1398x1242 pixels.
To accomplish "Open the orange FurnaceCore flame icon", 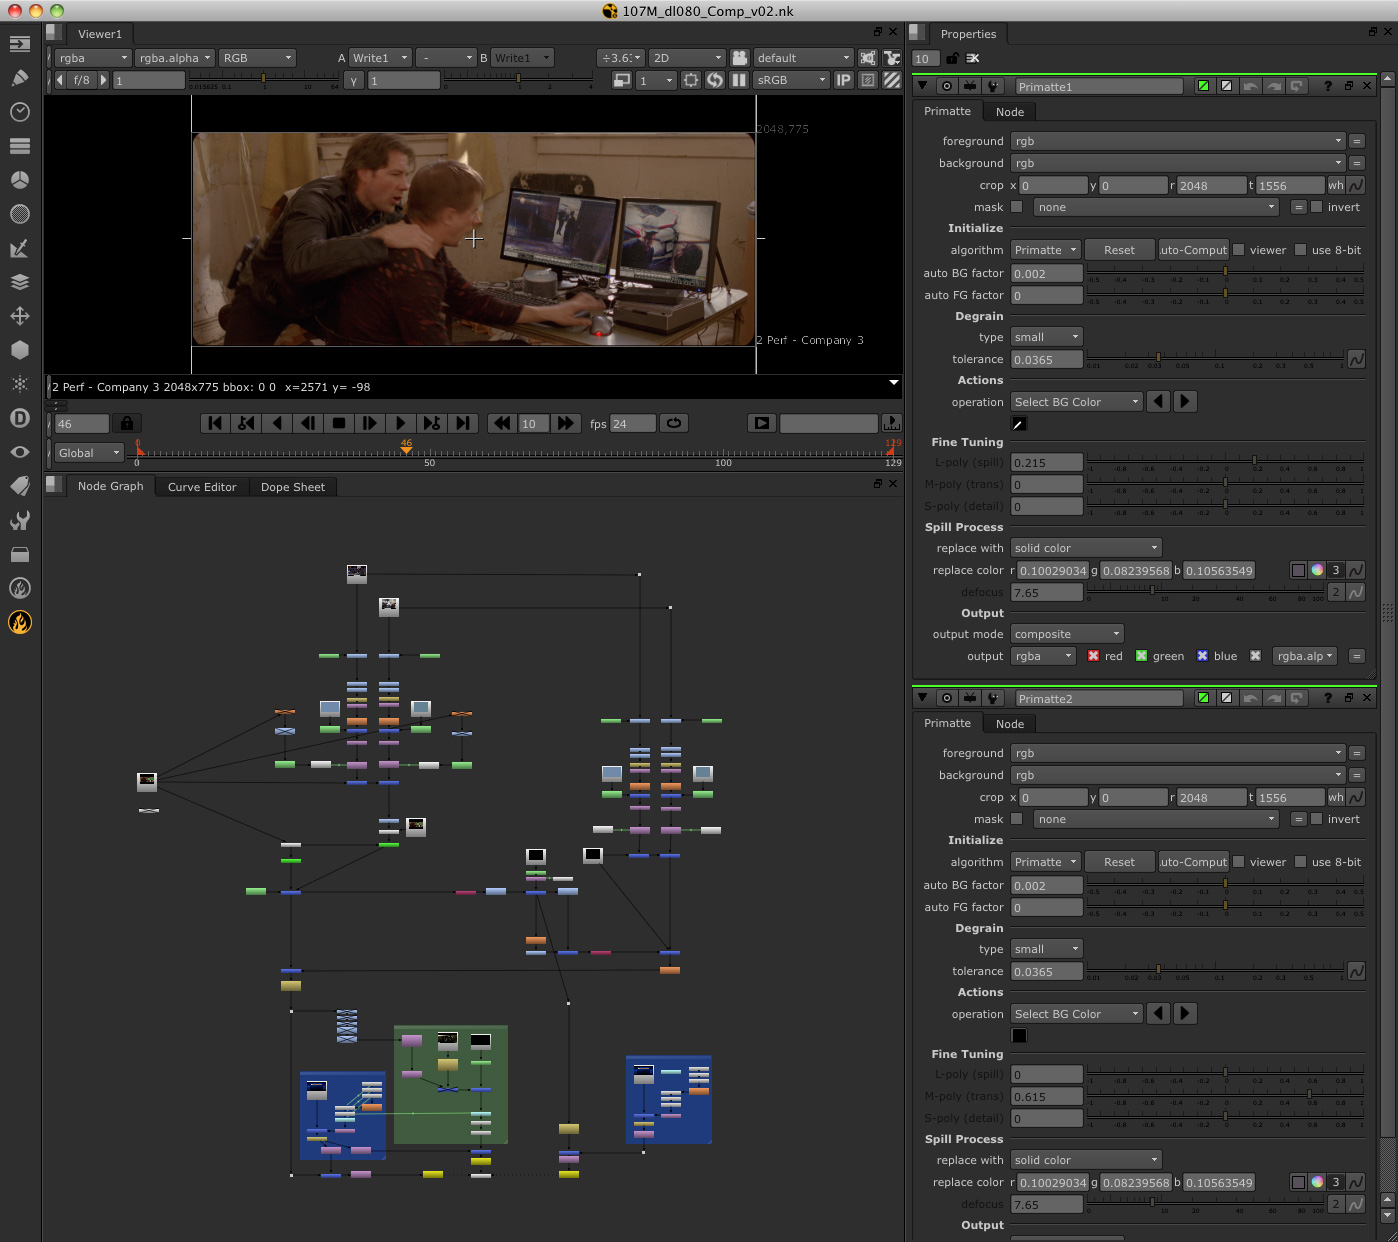I will (20, 622).
